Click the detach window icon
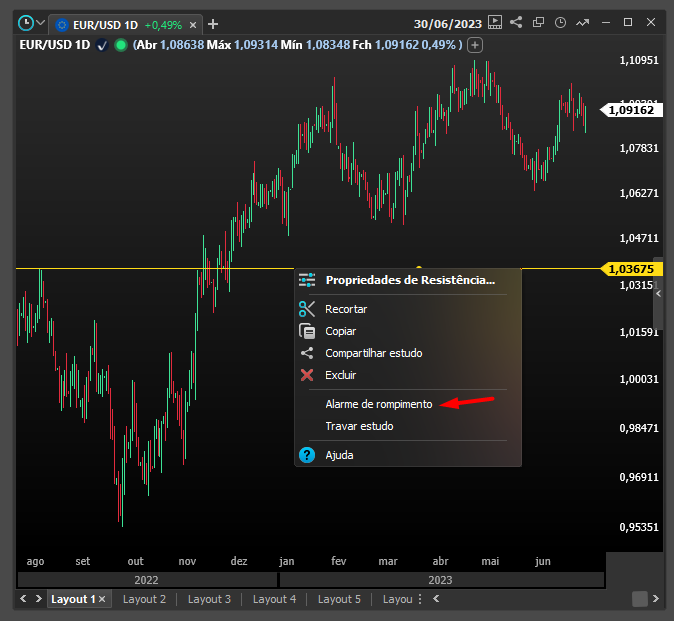 click(x=539, y=22)
